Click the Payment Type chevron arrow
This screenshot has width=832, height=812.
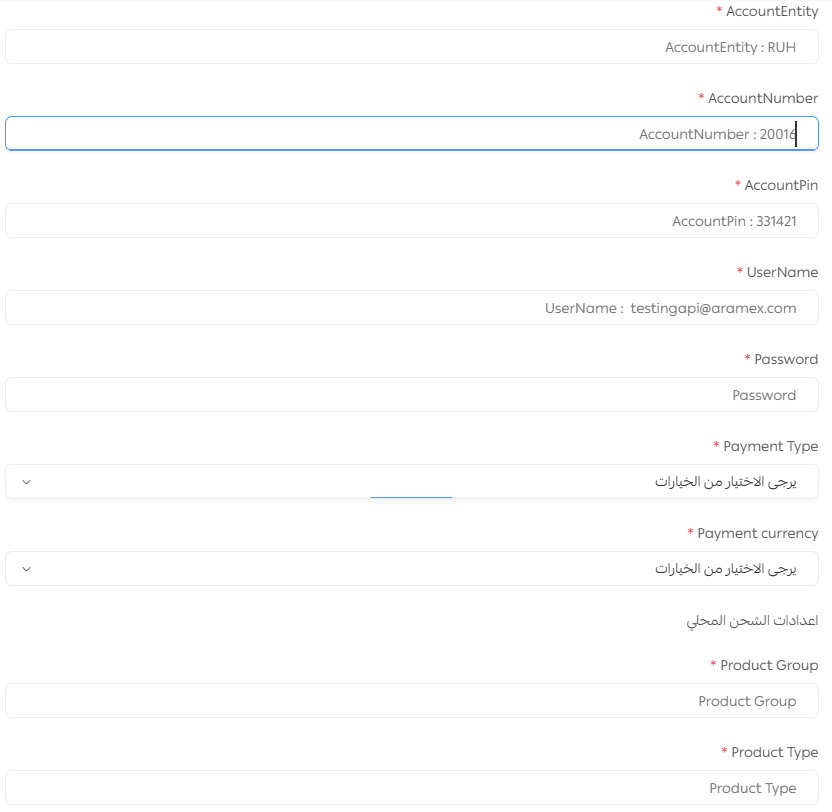tap(27, 482)
